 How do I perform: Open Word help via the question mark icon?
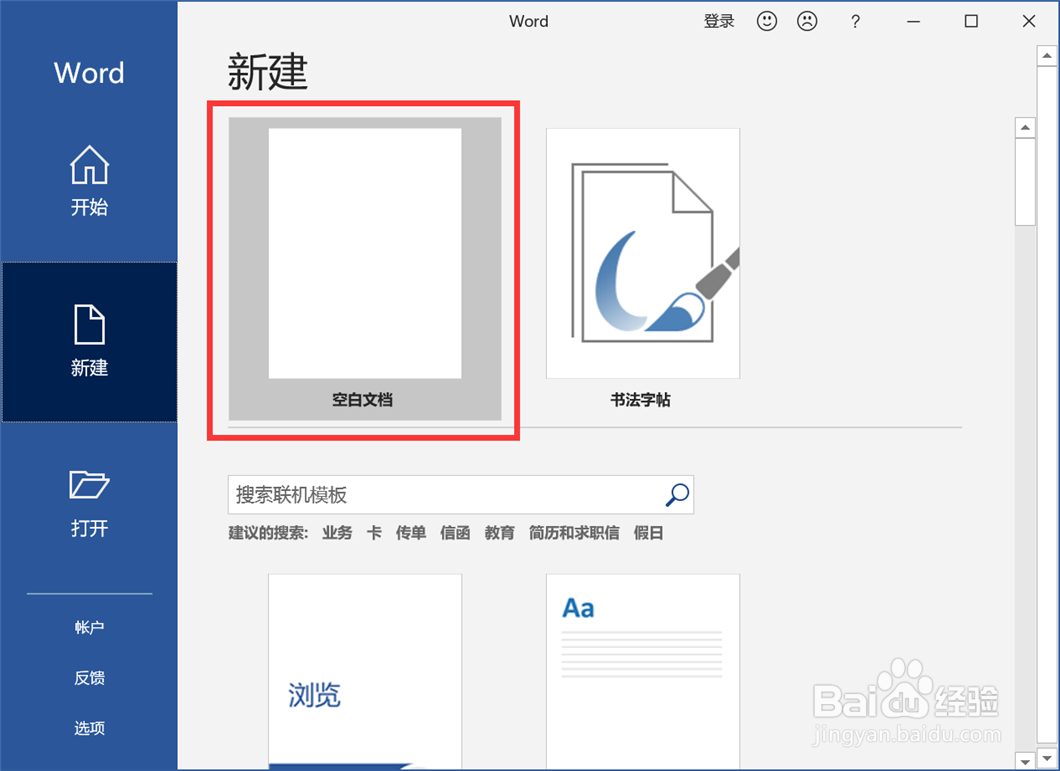(x=855, y=21)
